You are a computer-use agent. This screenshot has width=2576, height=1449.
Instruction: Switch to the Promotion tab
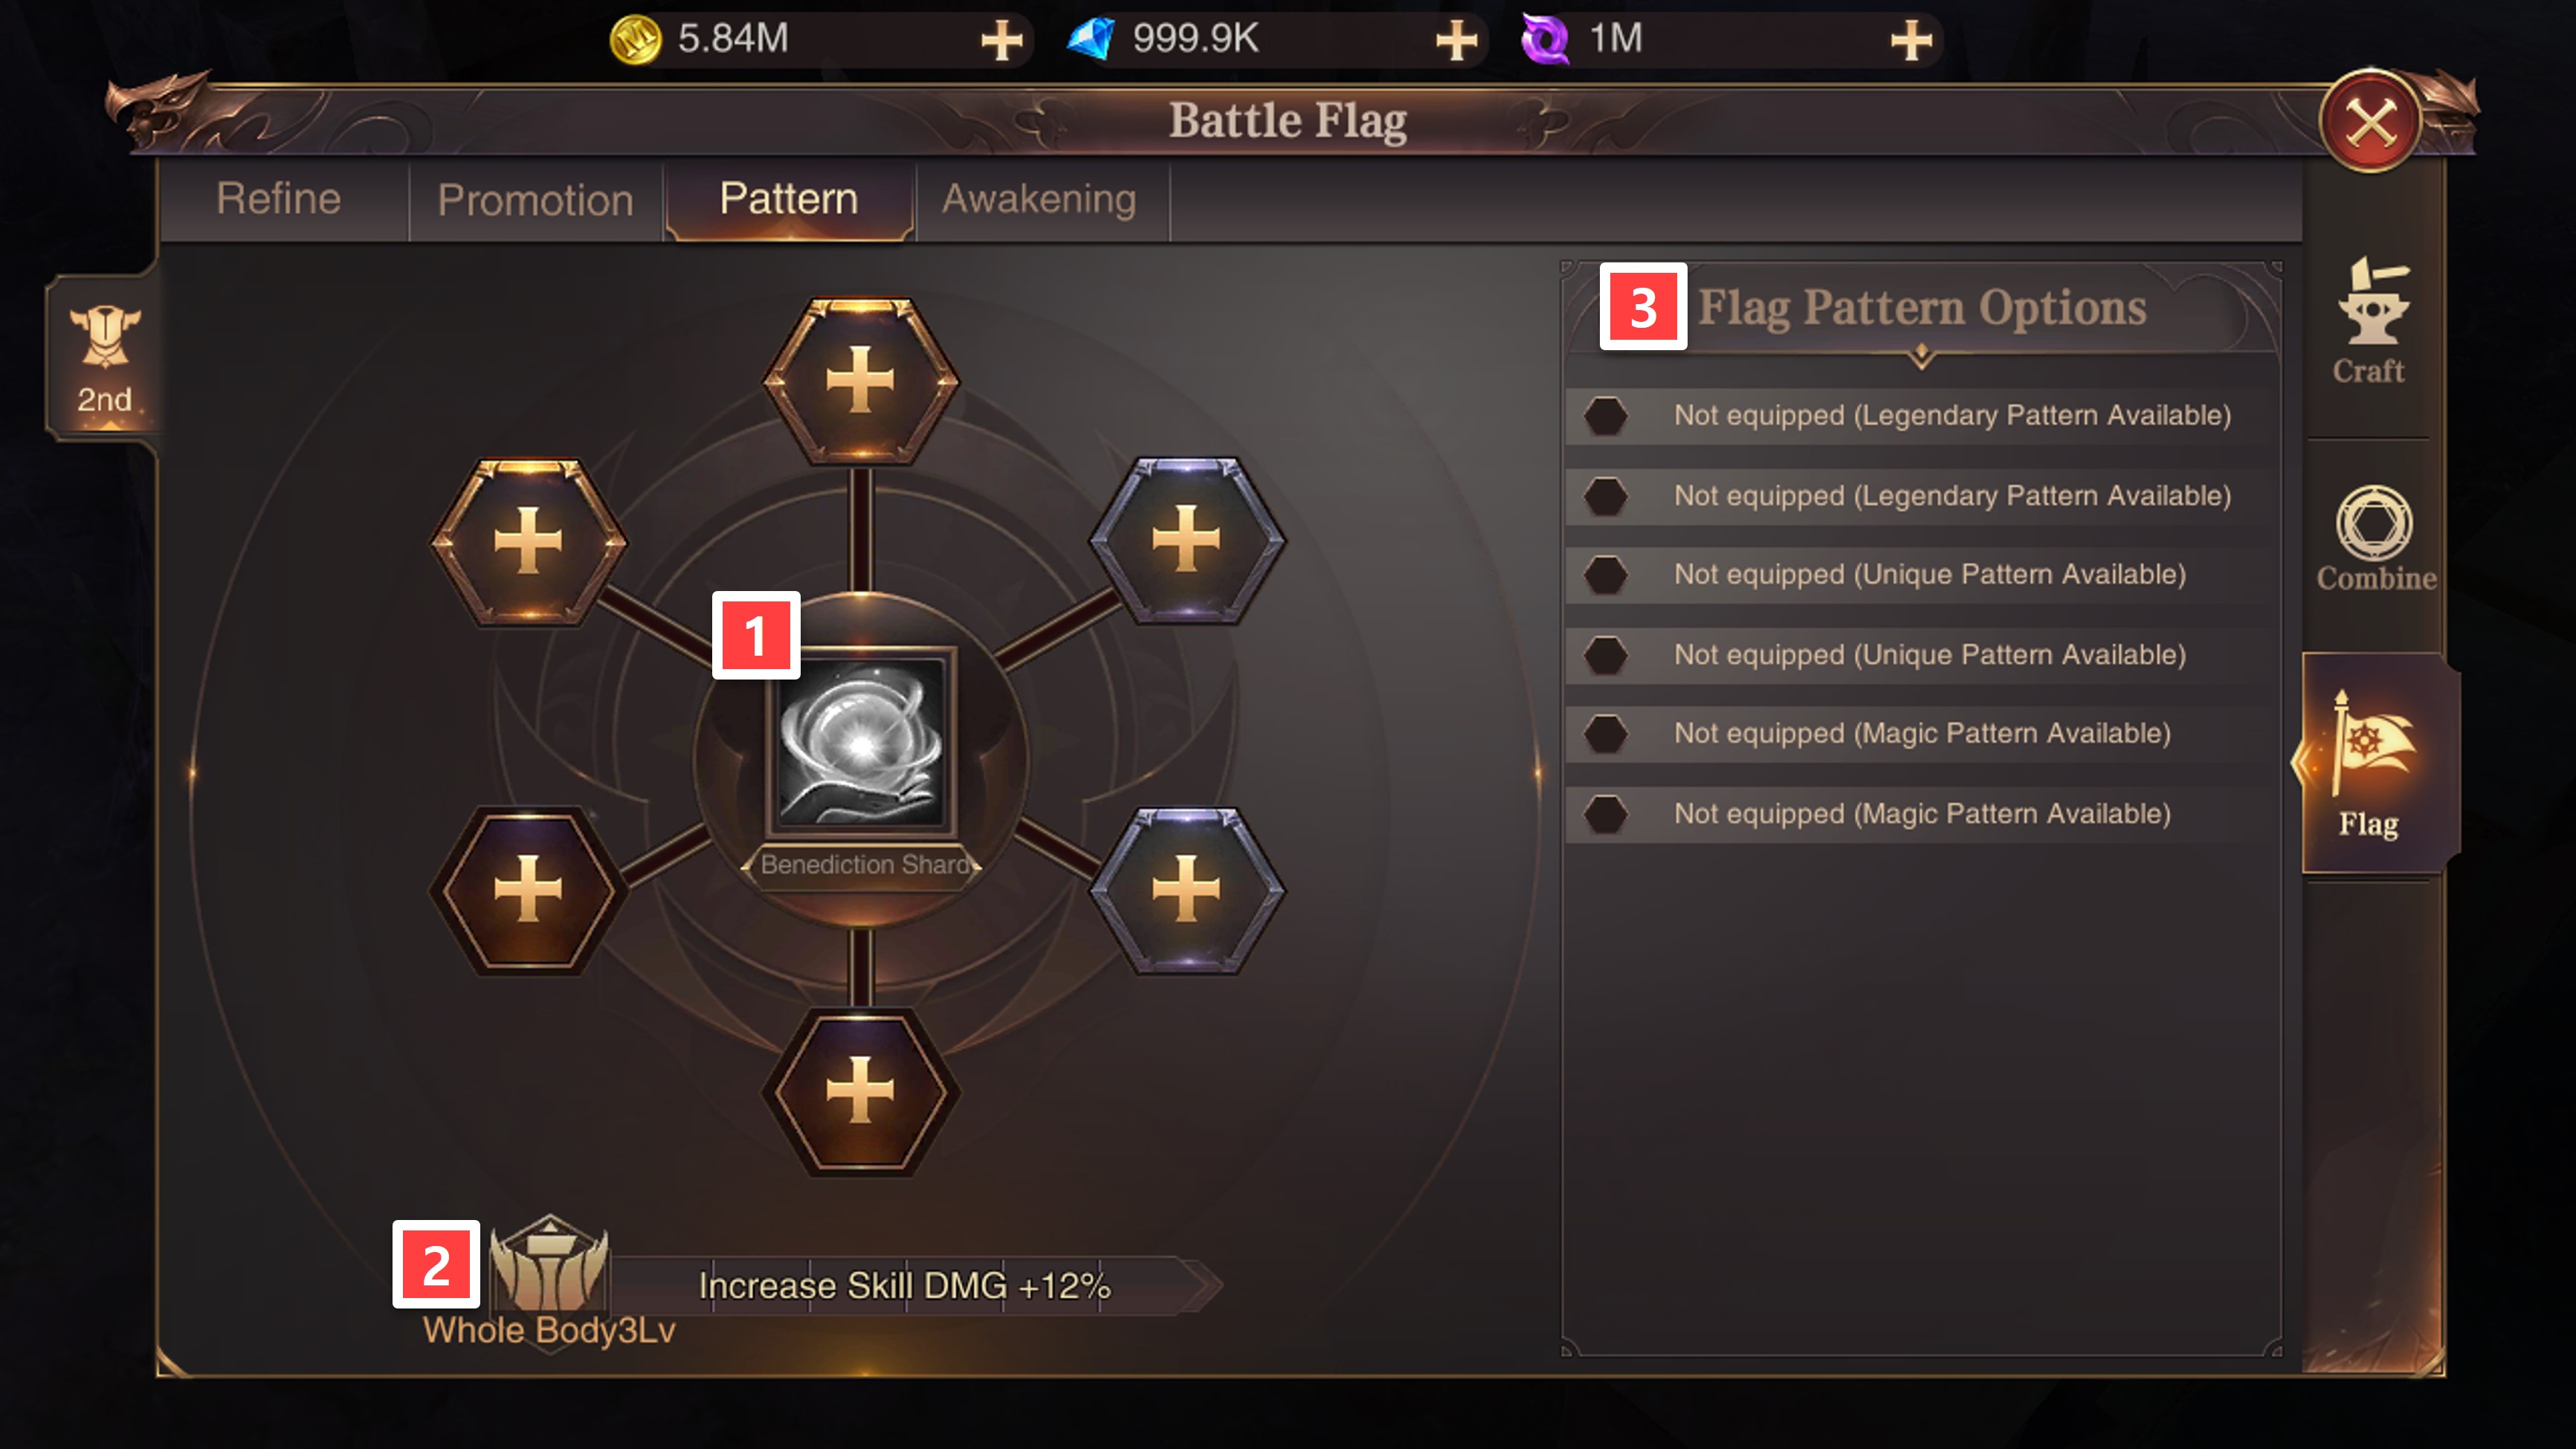click(x=536, y=200)
